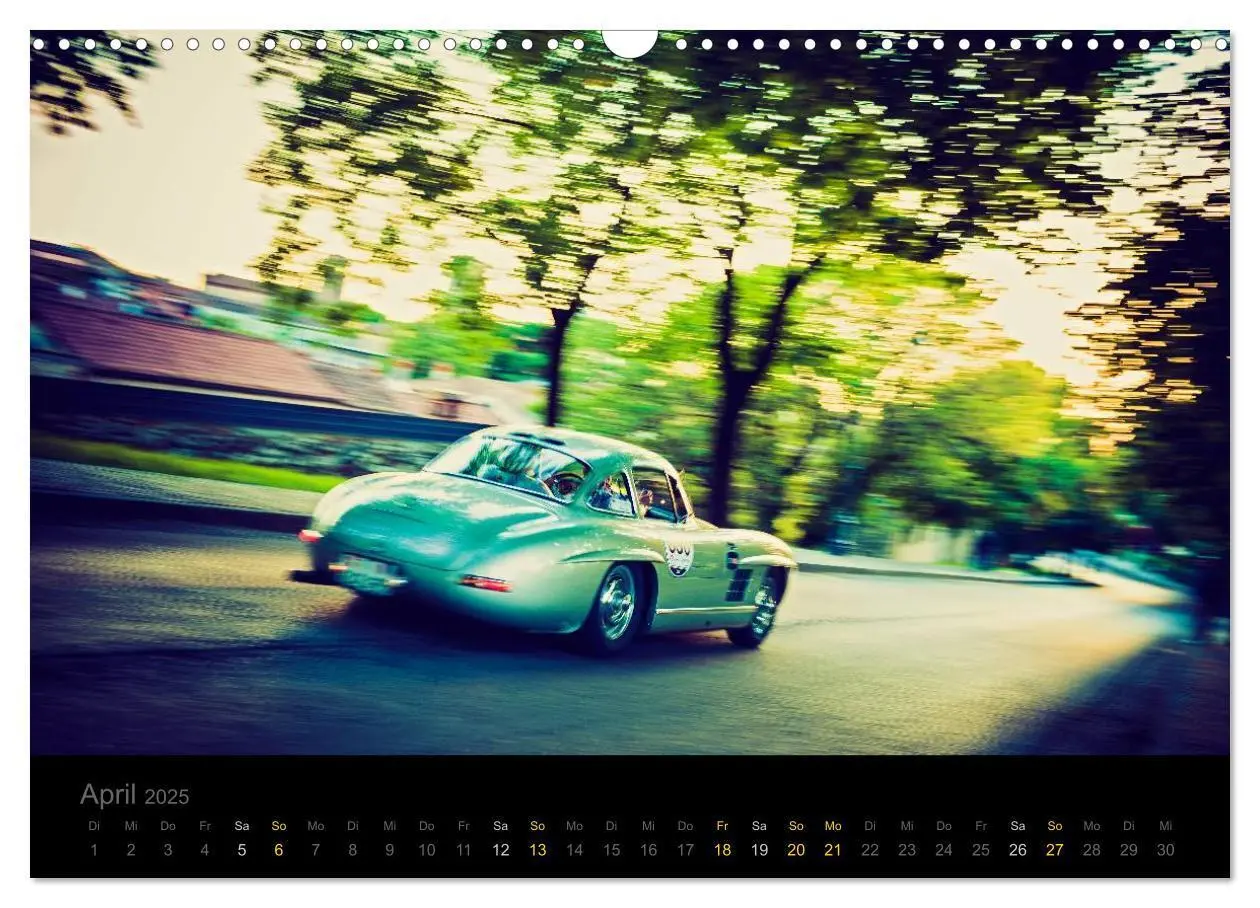
Task: Select the highlighted Monday date 21
Action: coord(833,850)
